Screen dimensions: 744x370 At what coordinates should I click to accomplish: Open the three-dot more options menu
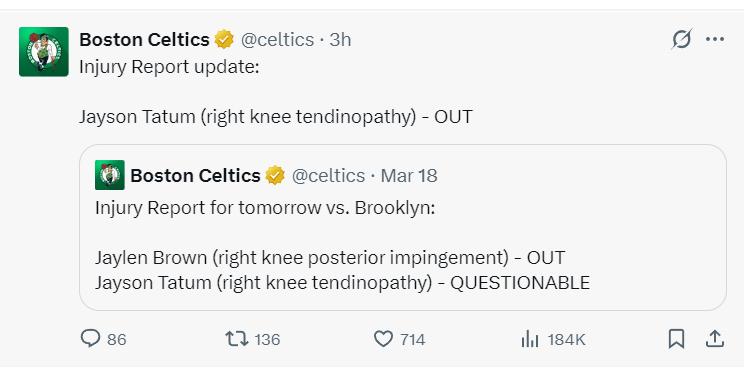click(x=715, y=39)
